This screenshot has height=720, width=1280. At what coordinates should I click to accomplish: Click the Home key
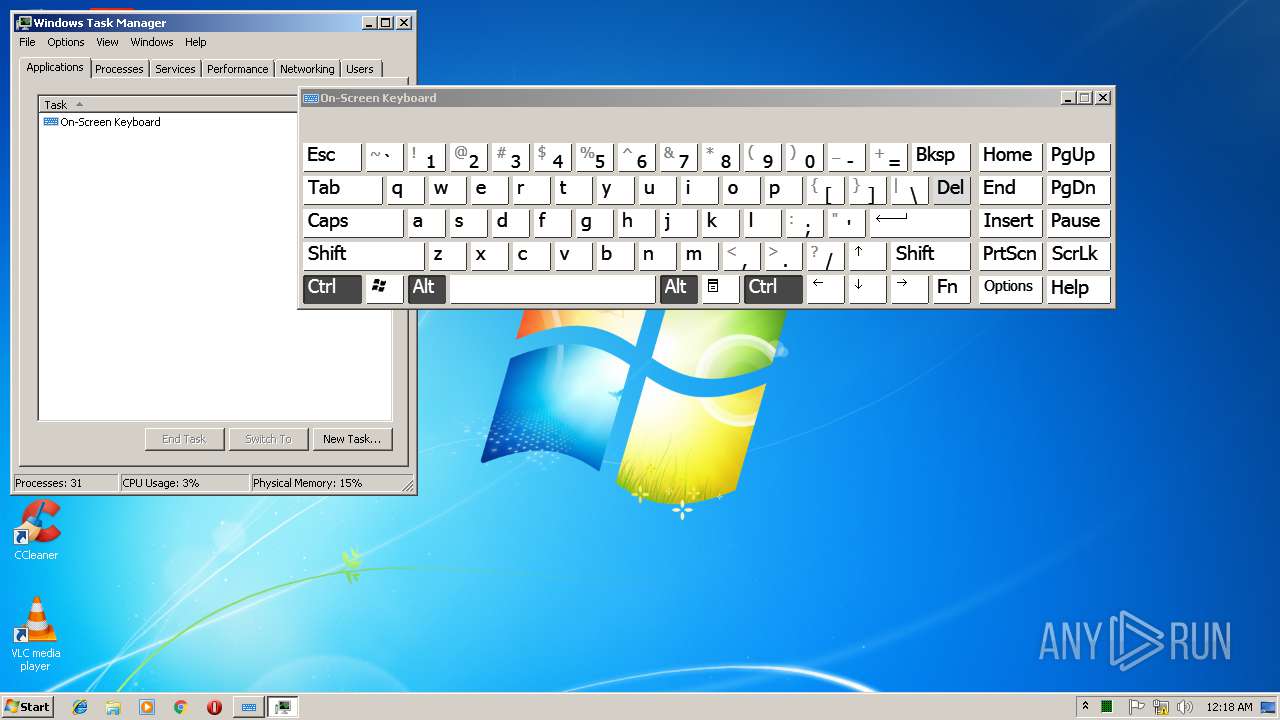point(1010,156)
